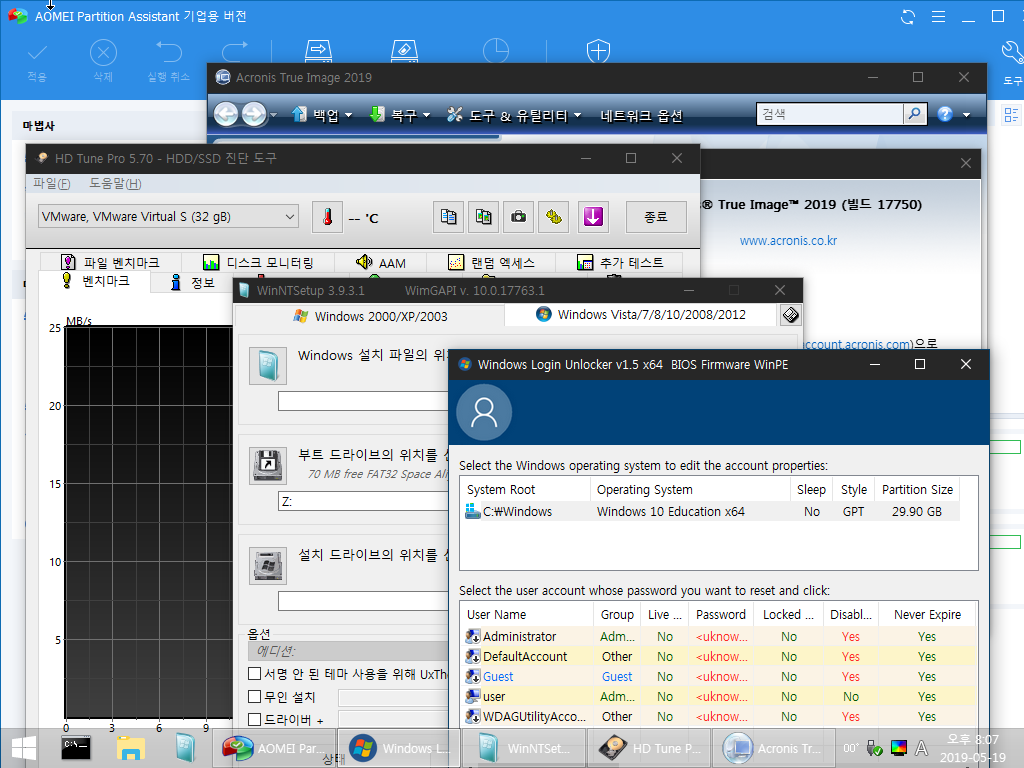Select the WDAGUtilityAccount user row
Screen dimensions: 1024x768
720,716
